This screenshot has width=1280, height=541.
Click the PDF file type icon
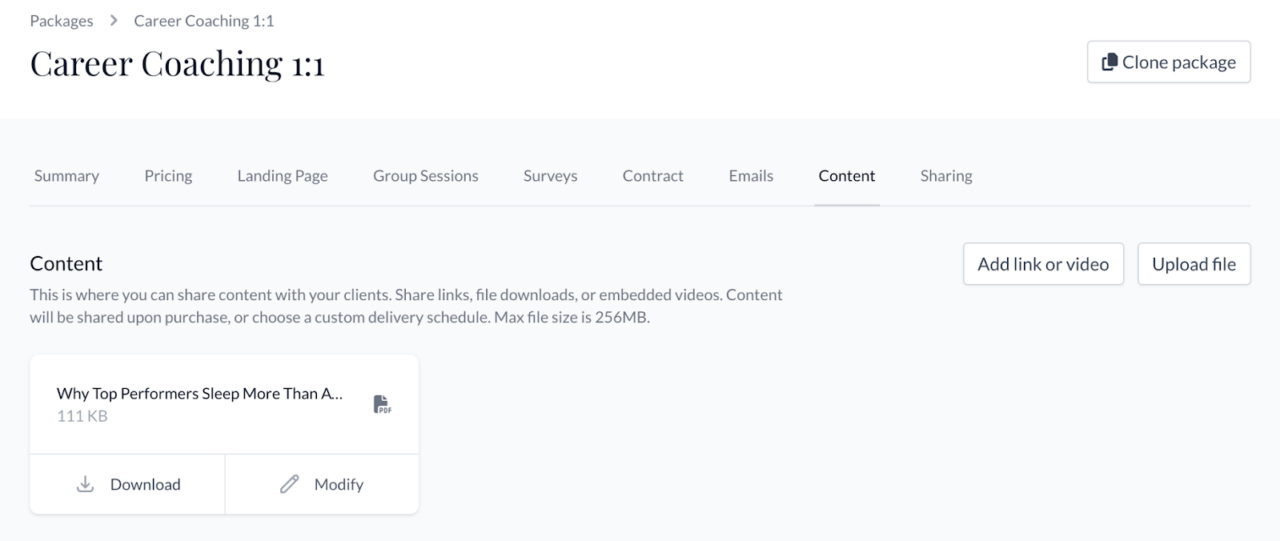[381, 404]
